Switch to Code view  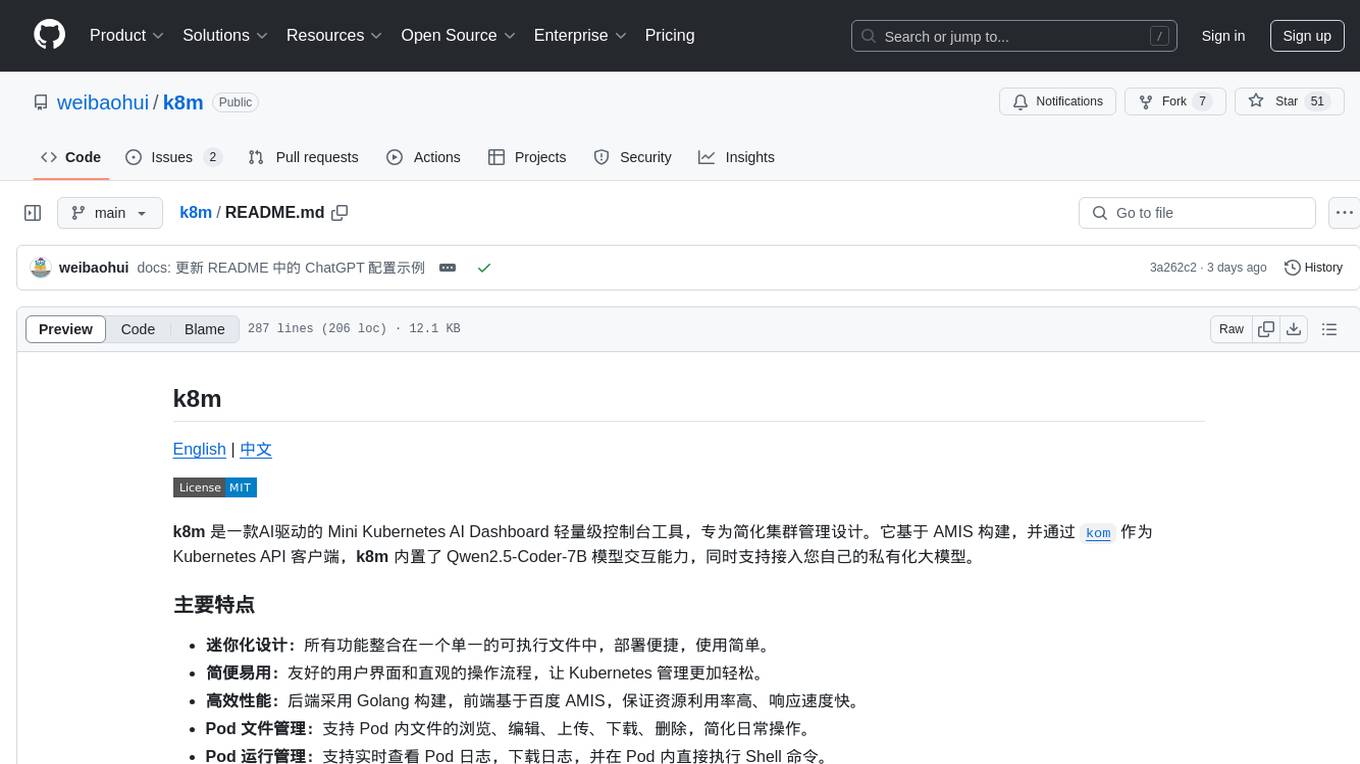pyautogui.click(x=138, y=329)
